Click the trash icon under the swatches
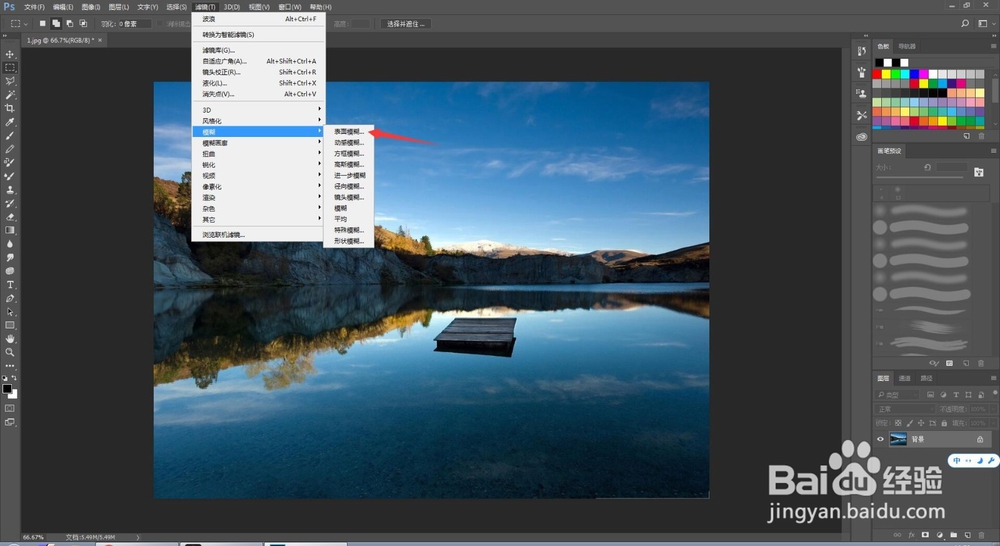This screenshot has height=546, width=1000. click(x=982, y=136)
